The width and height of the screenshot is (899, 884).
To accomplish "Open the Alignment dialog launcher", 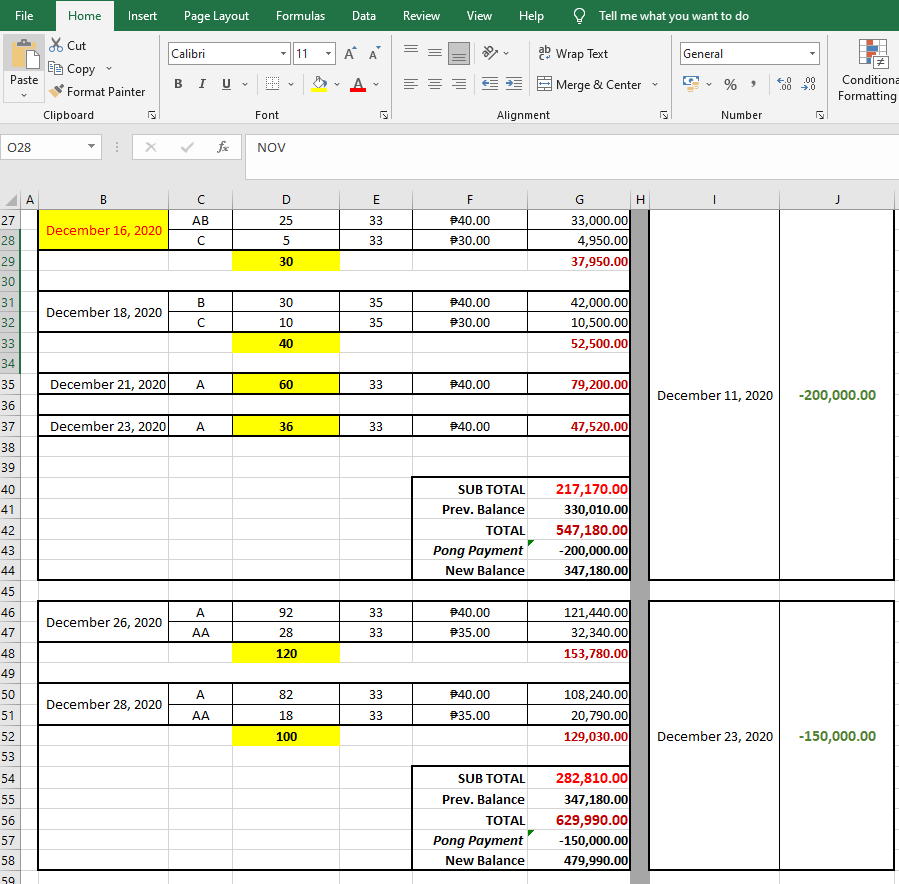I will (664, 115).
